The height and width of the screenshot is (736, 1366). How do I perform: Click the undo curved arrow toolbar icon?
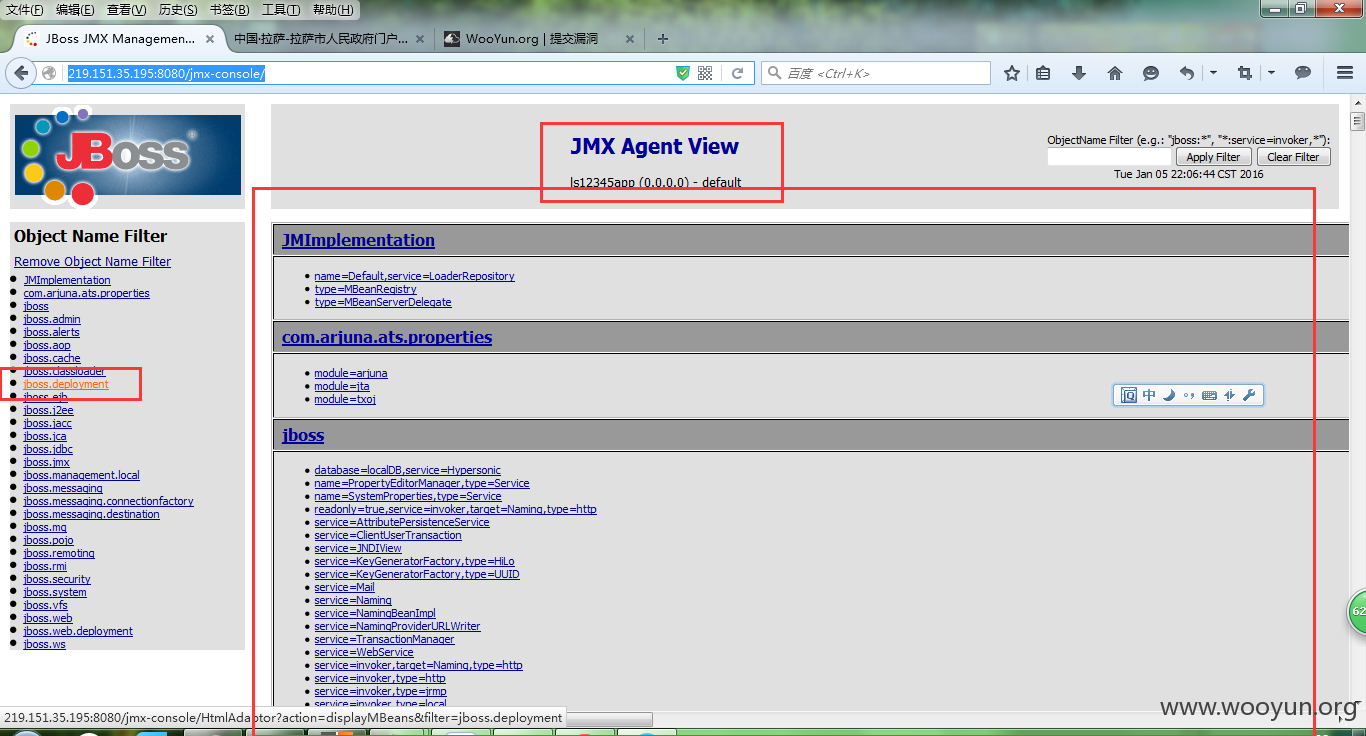[x=1187, y=73]
